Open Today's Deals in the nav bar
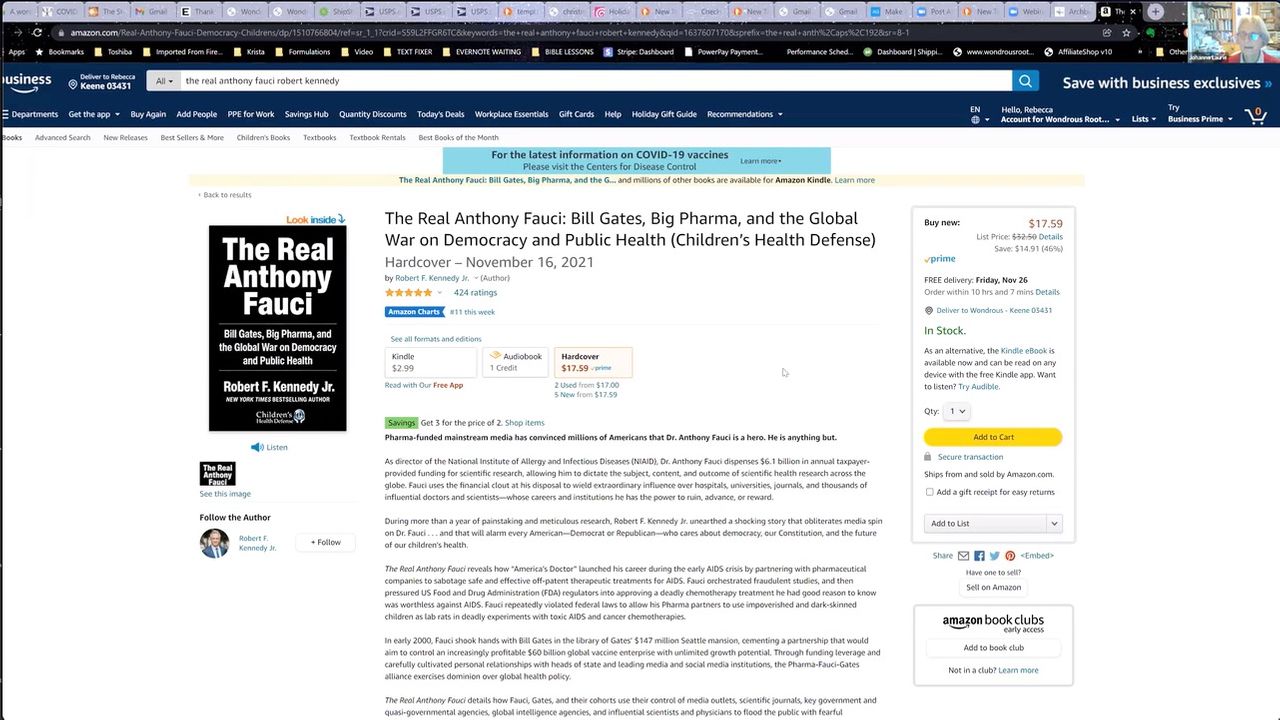Screen dimensions: 1280x720 [x=440, y=114]
